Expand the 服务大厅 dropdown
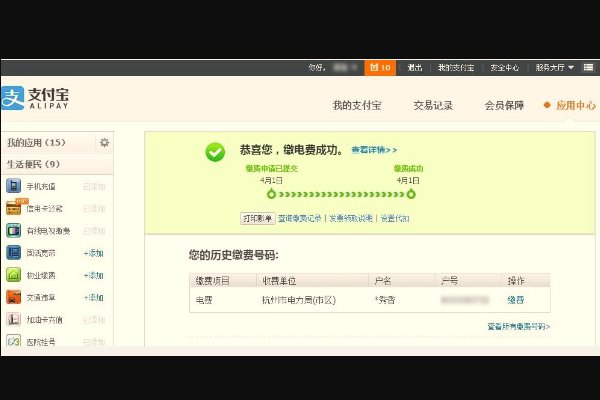 554,68
